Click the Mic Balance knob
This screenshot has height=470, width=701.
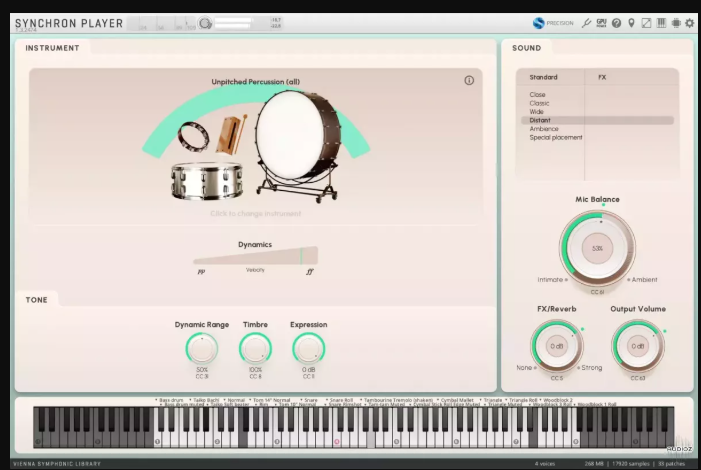tap(597, 248)
